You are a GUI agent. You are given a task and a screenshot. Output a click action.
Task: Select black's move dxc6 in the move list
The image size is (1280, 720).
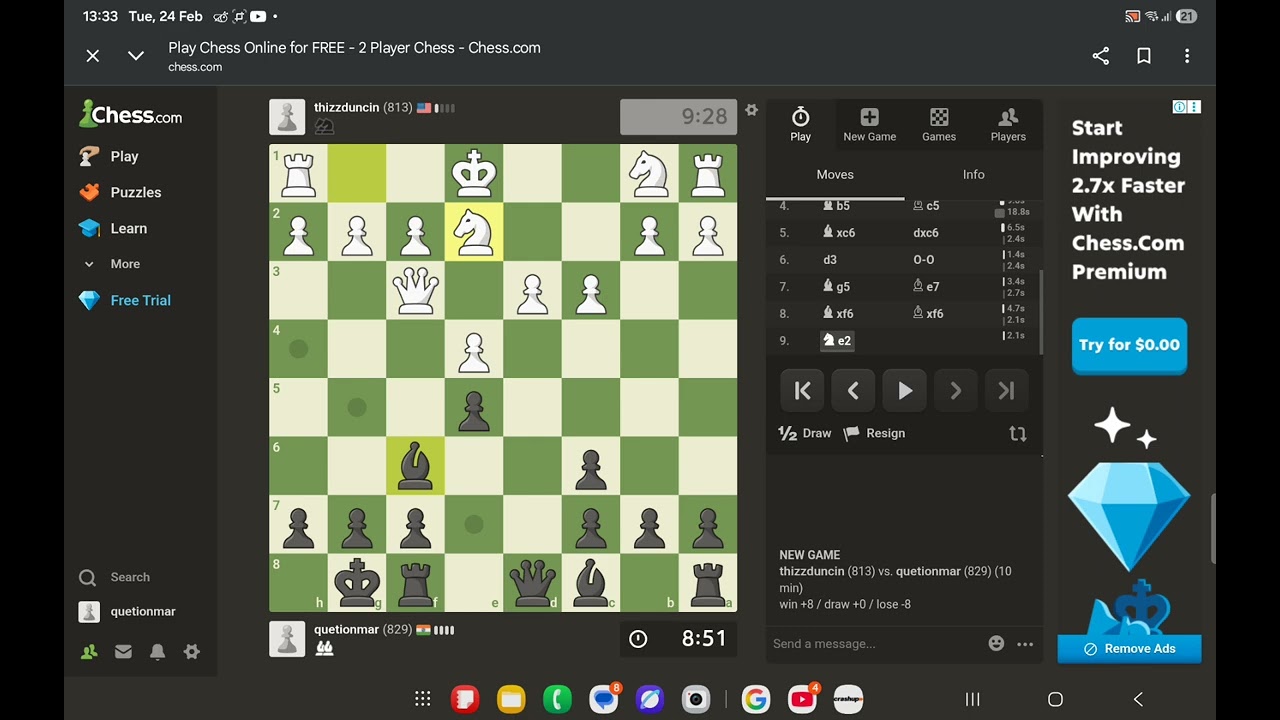pos(926,233)
